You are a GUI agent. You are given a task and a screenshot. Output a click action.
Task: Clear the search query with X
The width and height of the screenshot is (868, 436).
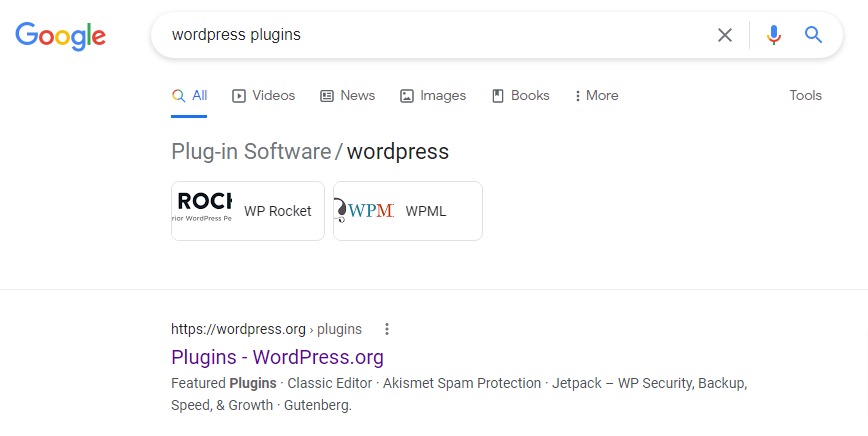725,35
